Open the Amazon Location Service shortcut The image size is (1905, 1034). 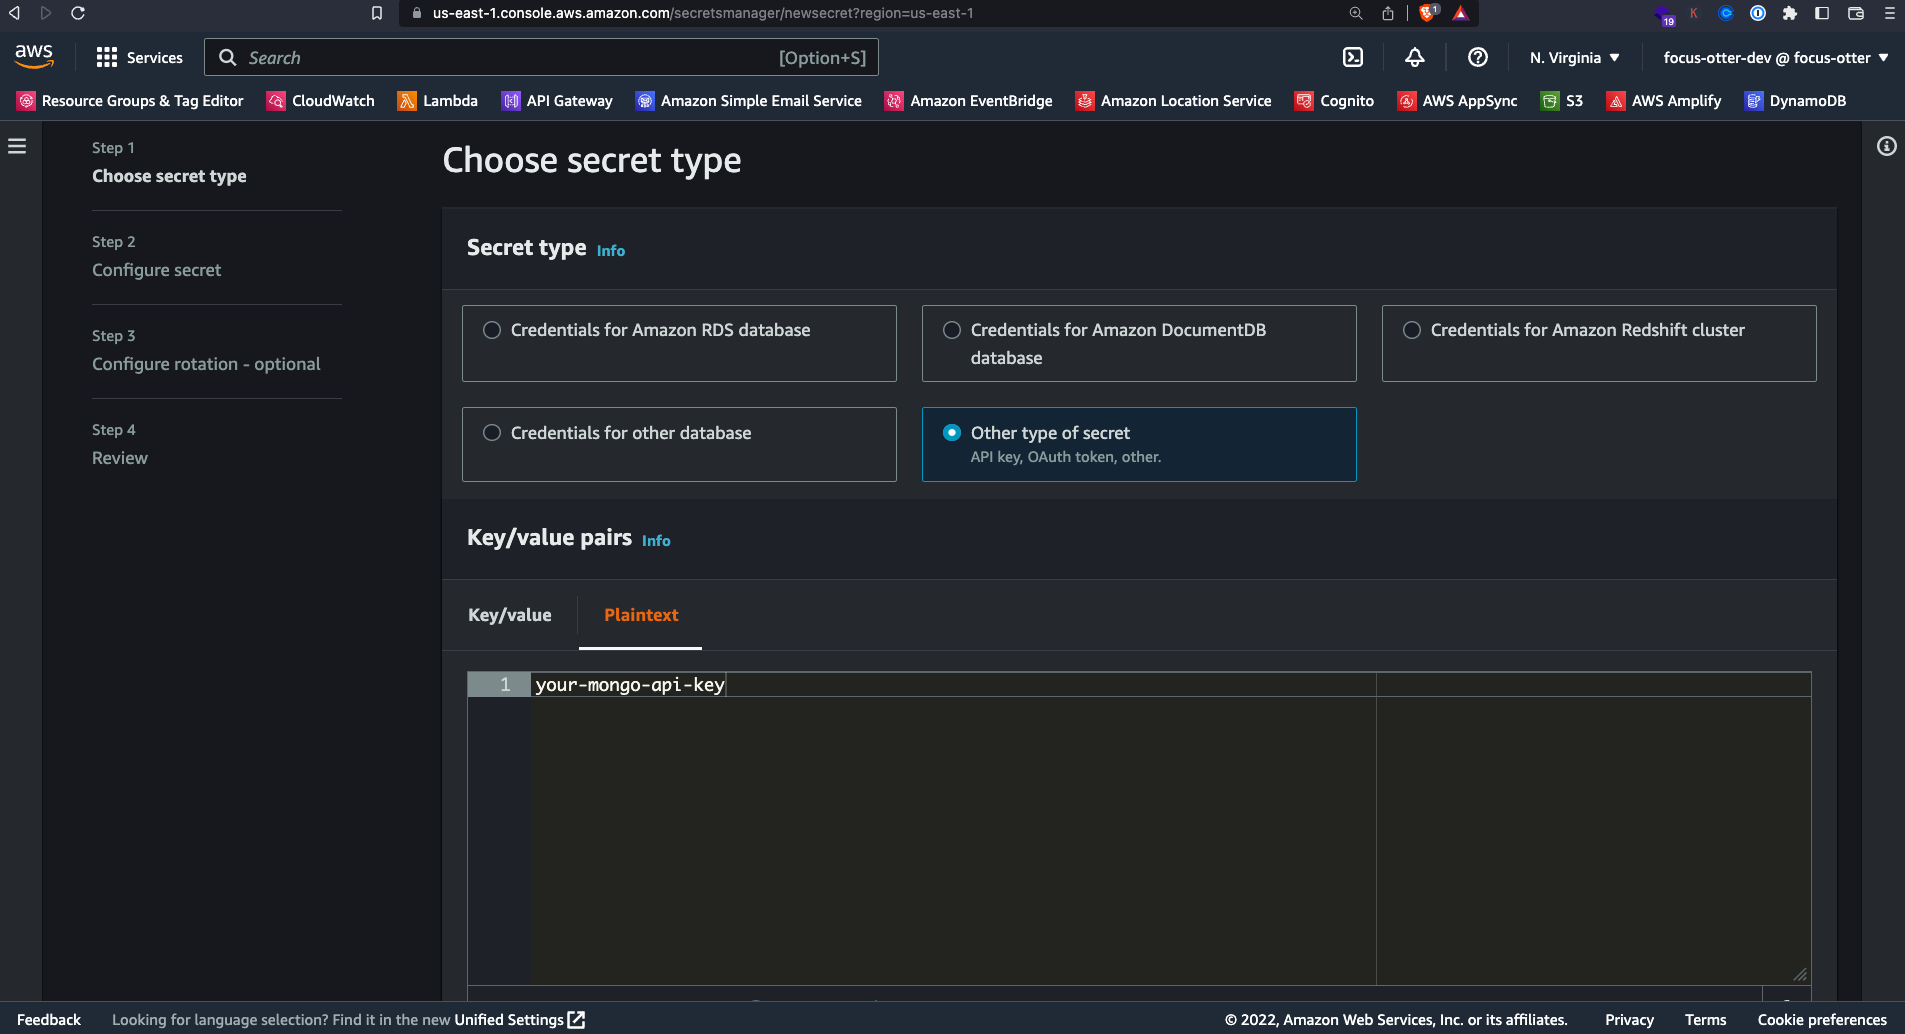point(1174,101)
